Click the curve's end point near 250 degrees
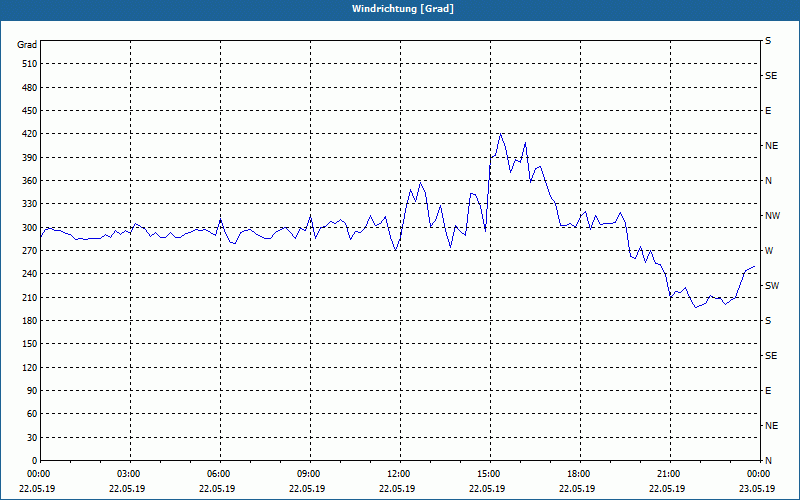 pyautogui.click(x=754, y=266)
